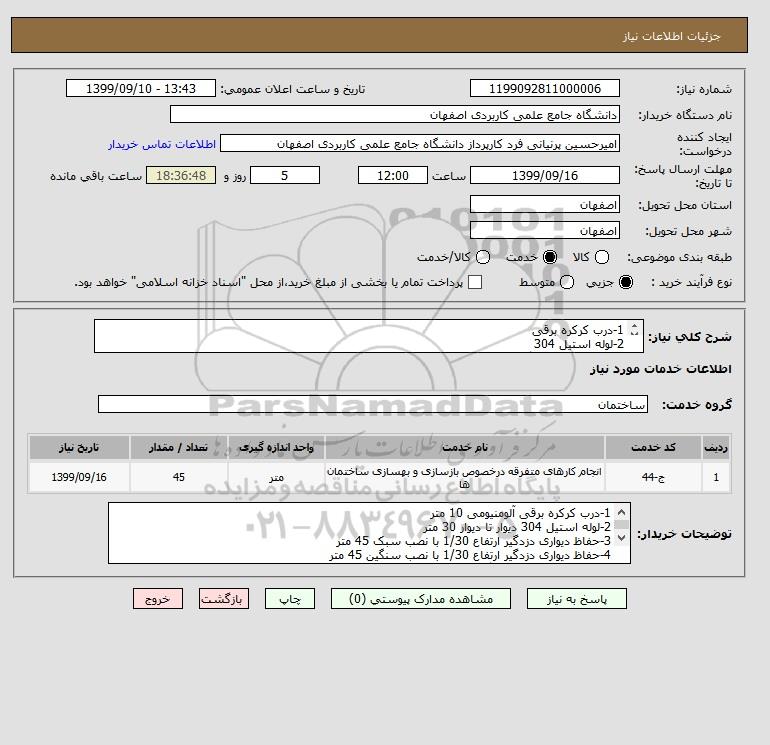Click the شماره نیاز field 1199092811000006
The image size is (770, 745).
[545, 89]
